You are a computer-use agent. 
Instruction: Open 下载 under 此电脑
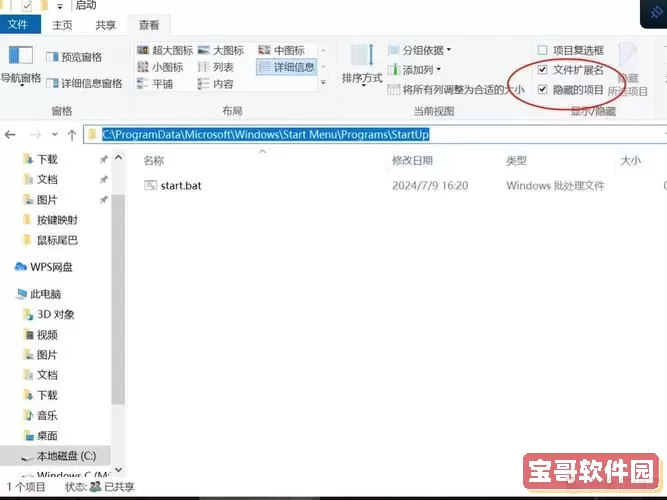click(47, 395)
